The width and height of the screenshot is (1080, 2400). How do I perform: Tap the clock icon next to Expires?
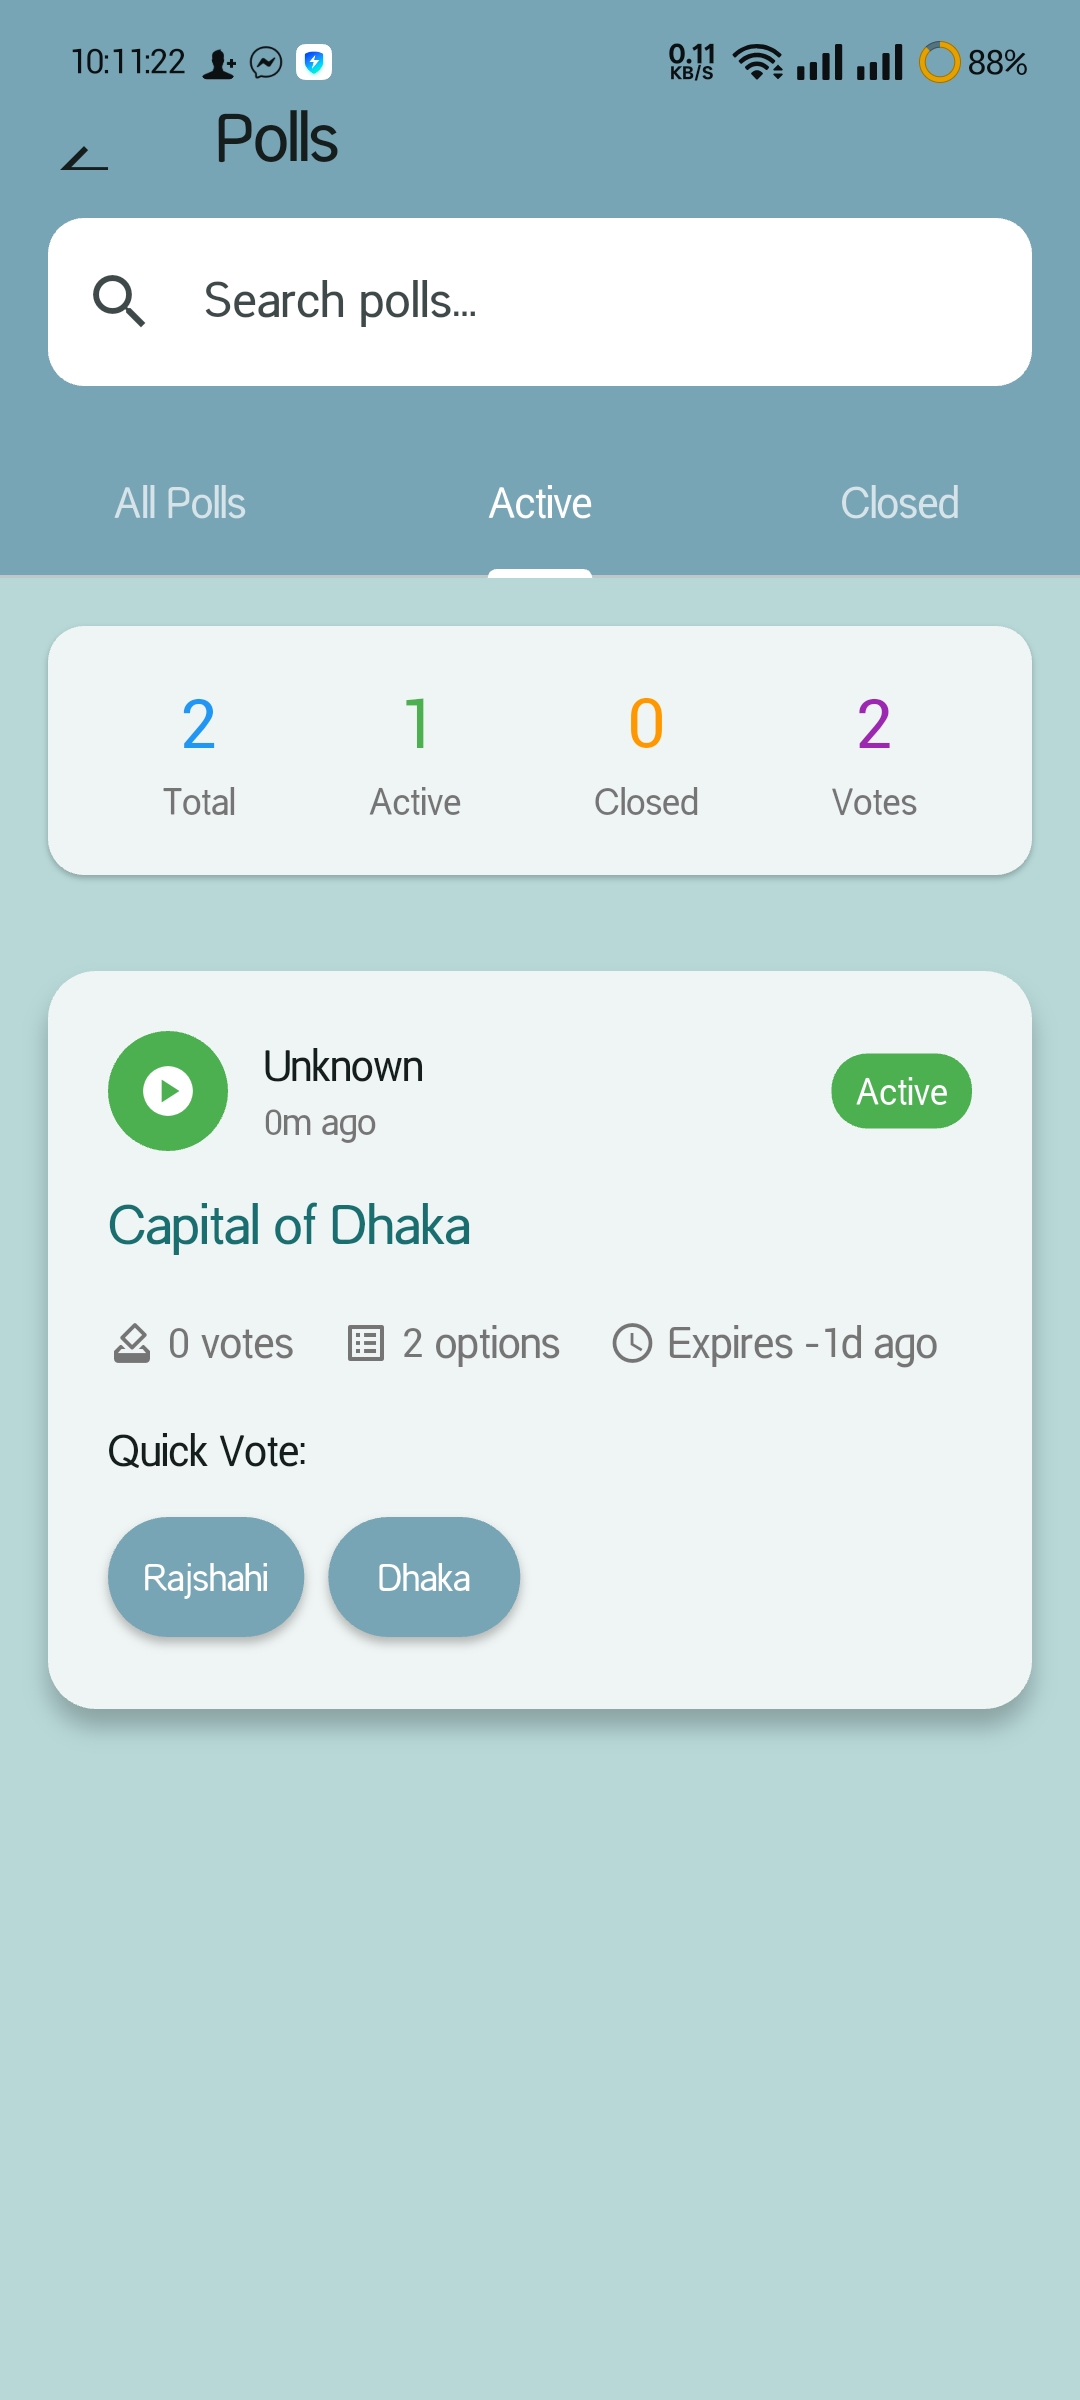(x=632, y=1343)
